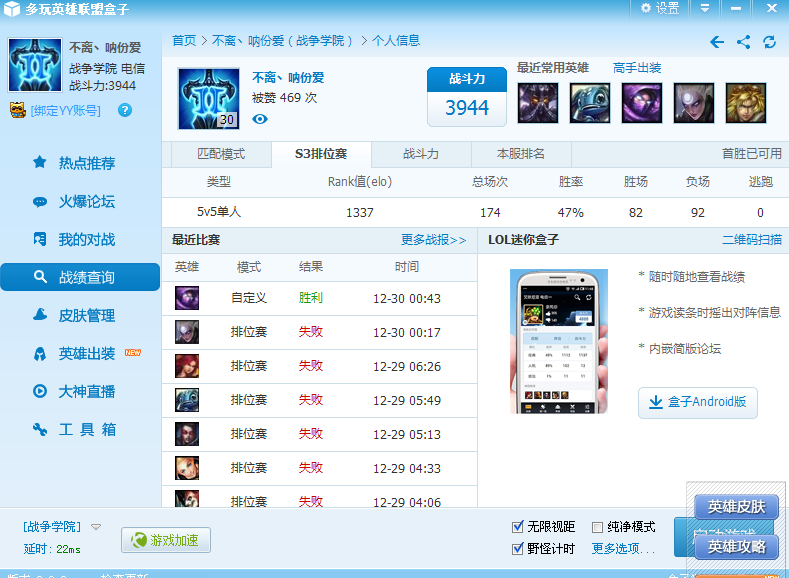This screenshot has width=789, height=578.
Task: Click 二维码扫描 link
Action: point(752,240)
